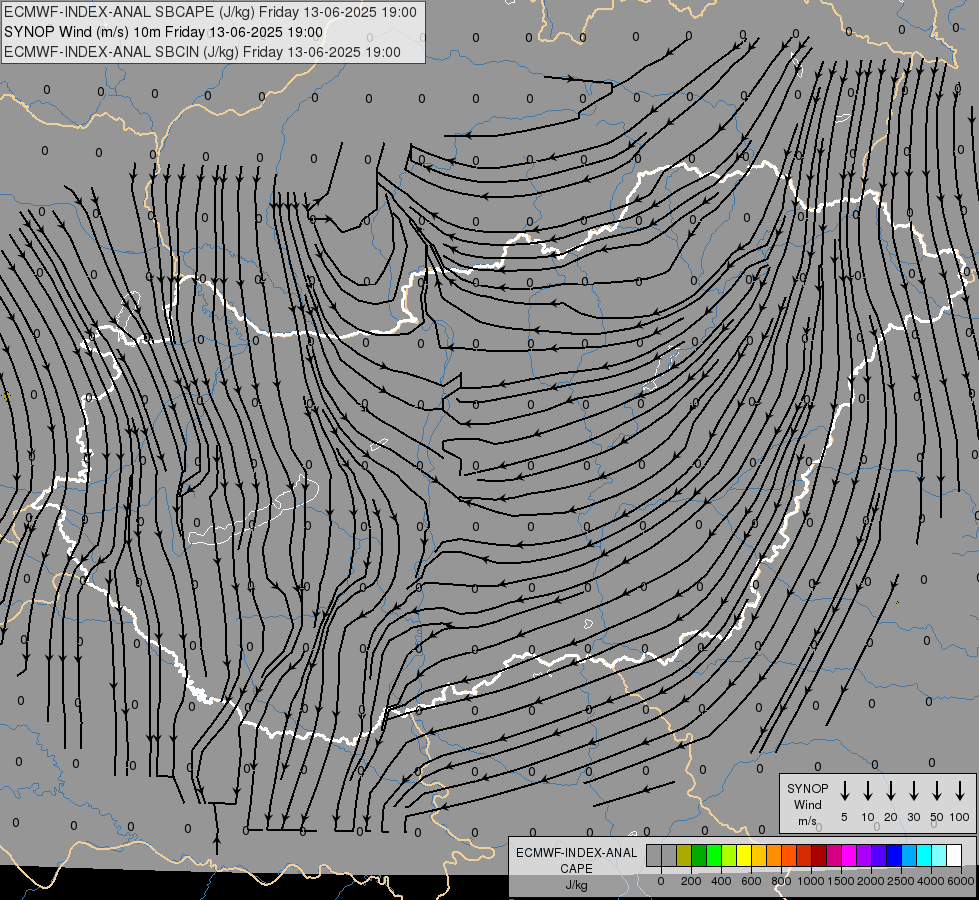The height and width of the screenshot is (900, 979).
Task: Click the ECMWF-INDEX-ANAL CAPE legend label
Action: click(x=576, y=868)
